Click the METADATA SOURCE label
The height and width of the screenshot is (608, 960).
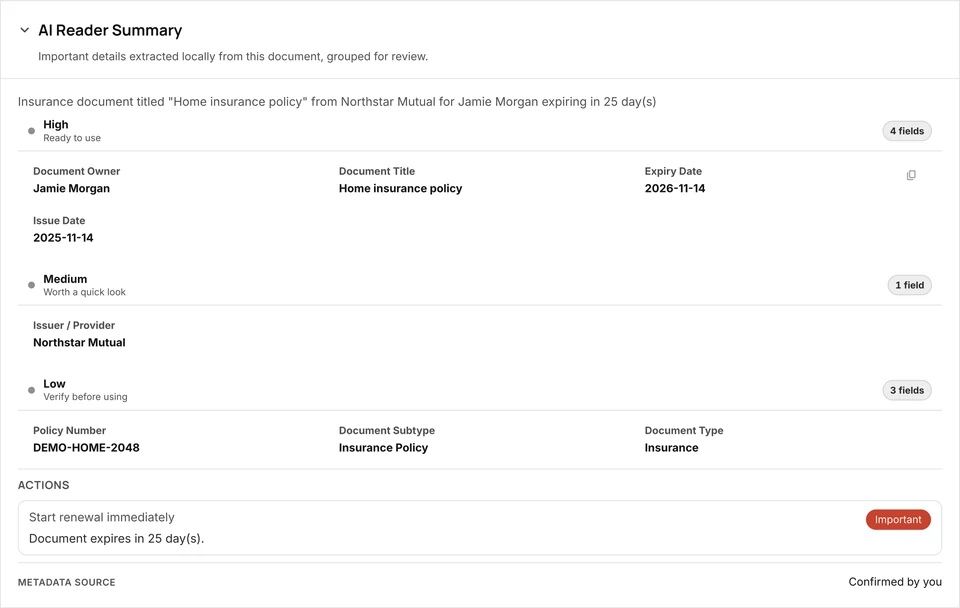tap(66, 582)
